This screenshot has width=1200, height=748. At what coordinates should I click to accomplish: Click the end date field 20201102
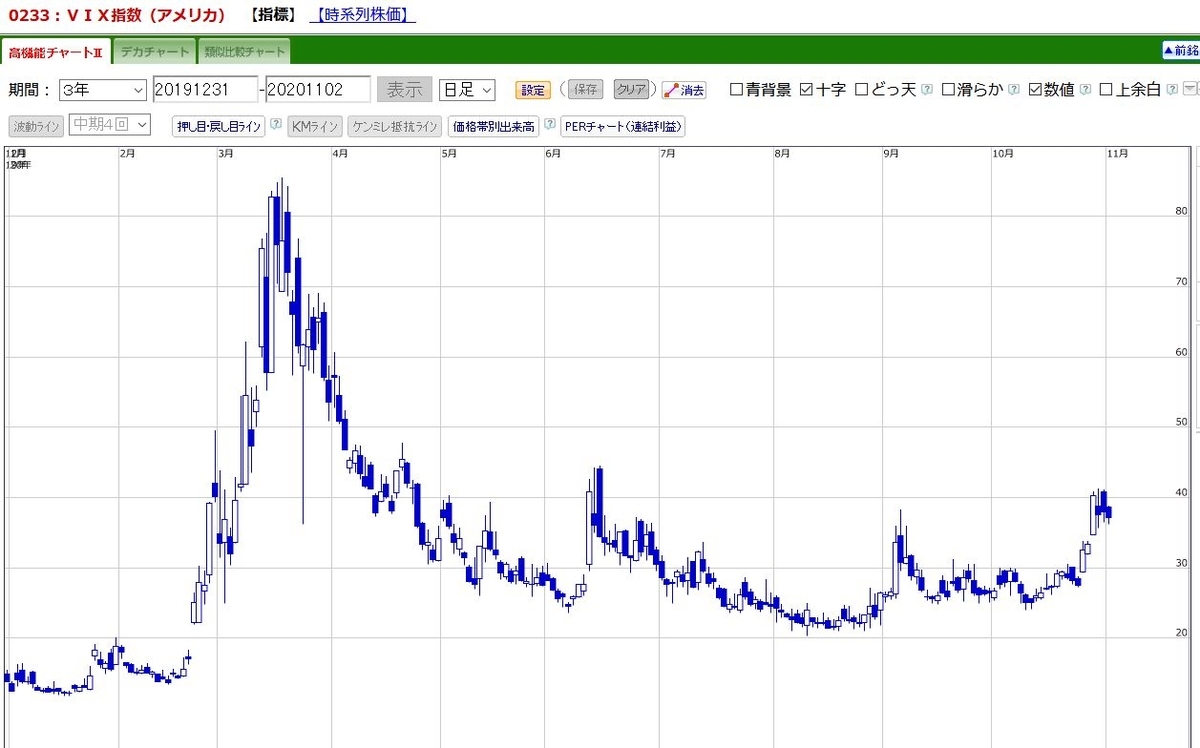pyautogui.click(x=318, y=90)
